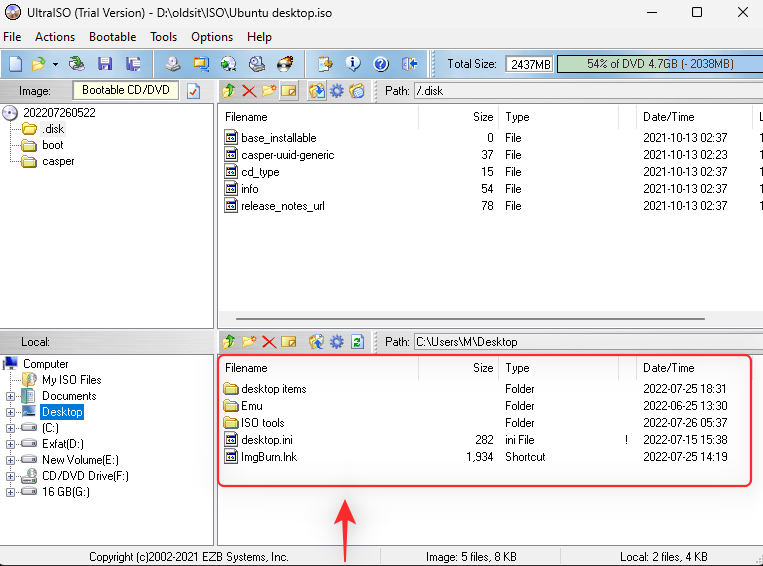This screenshot has height=566, width=763.
Task: Go up a folder in the local pane toolbar
Action: click(x=229, y=342)
